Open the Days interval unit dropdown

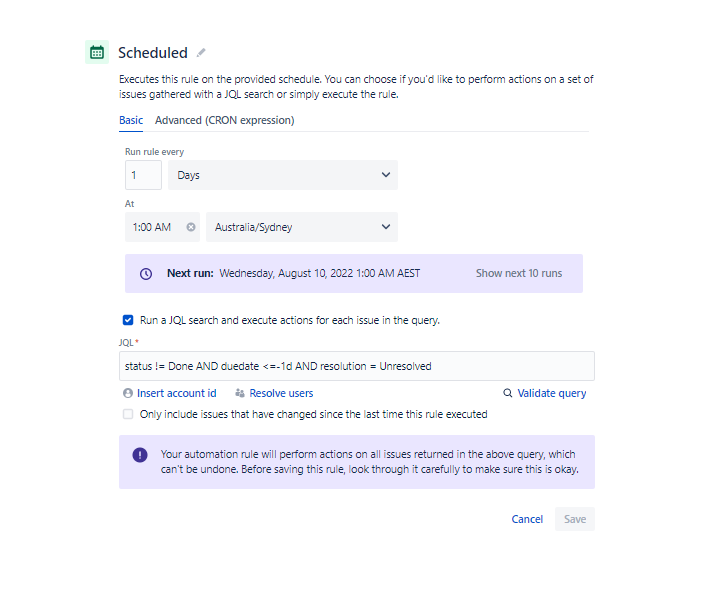[x=283, y=175]
